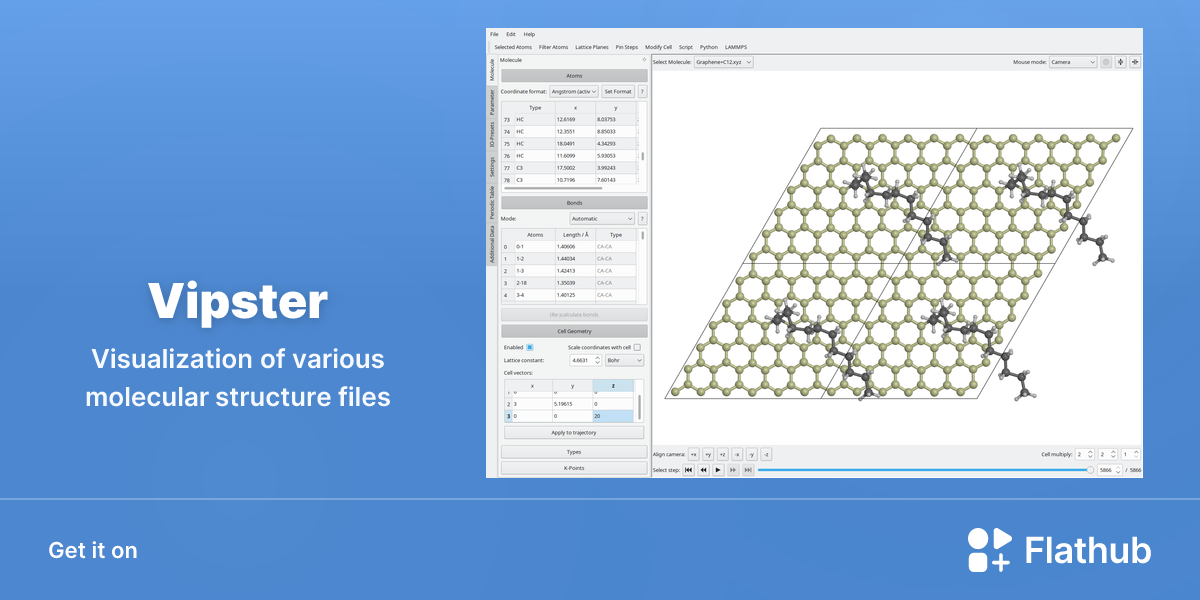The height and width of the screenshot is (600, 1200).
Task: Open the Select Molecule dropdown
Action: pyautogui.click(x=724, y=62)
